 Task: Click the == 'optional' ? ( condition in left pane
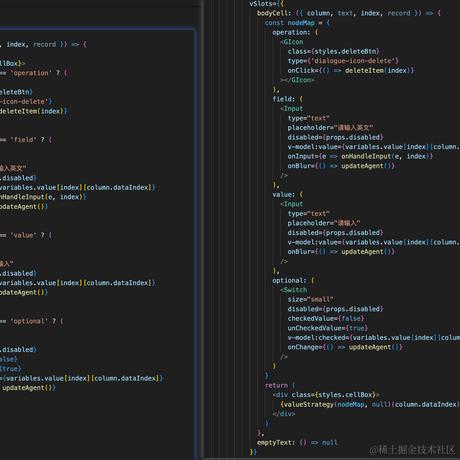[x=32, y=321]
